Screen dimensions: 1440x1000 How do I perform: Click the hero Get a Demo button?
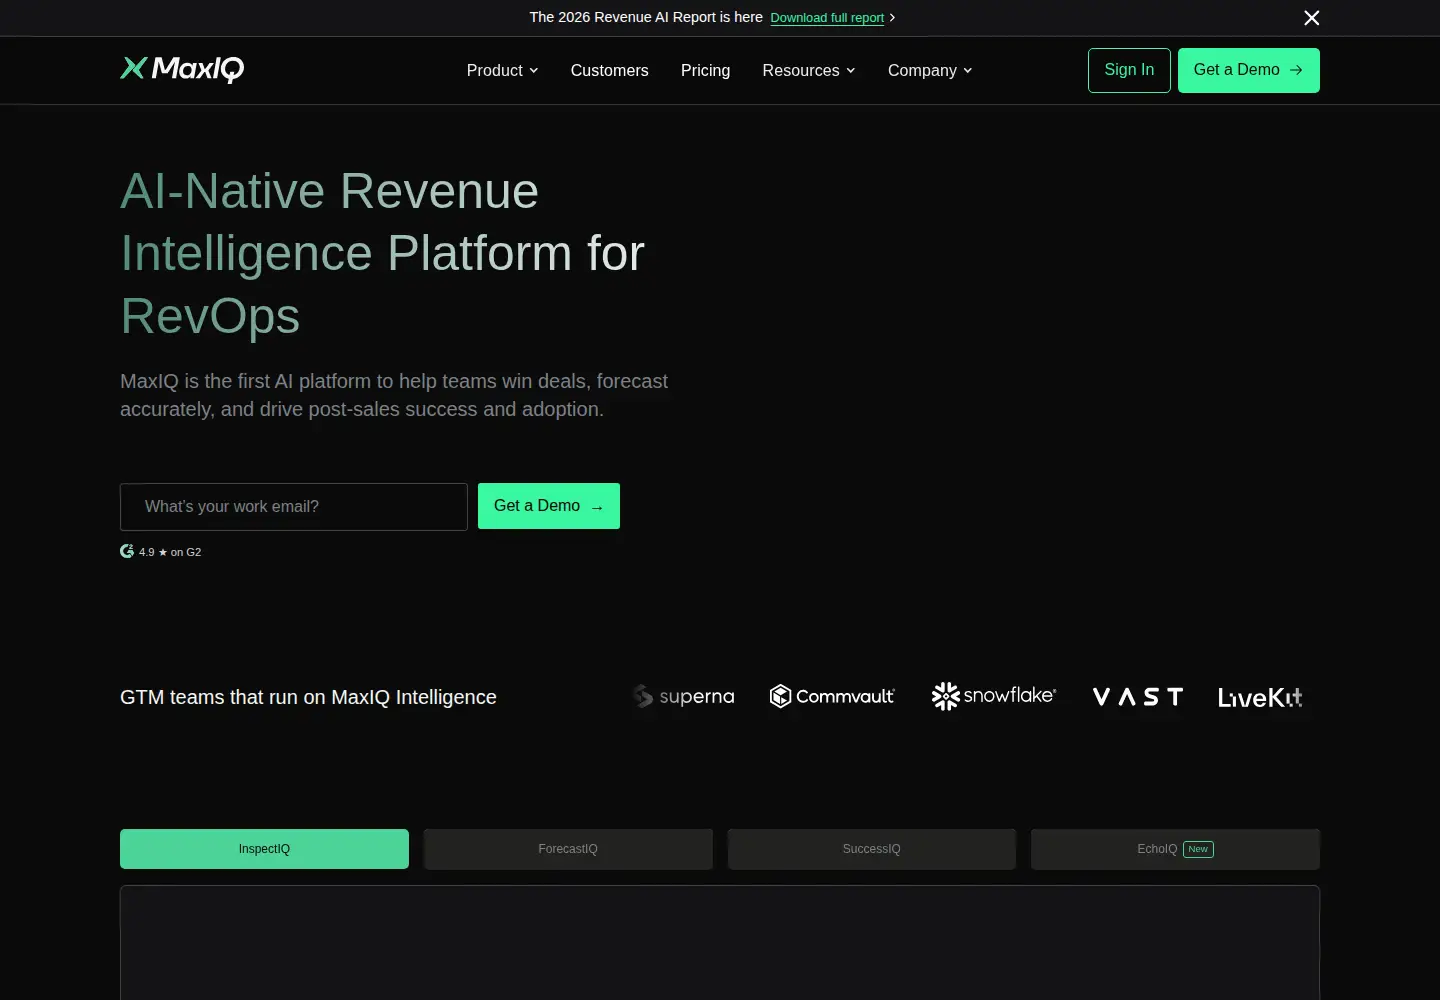549,506
